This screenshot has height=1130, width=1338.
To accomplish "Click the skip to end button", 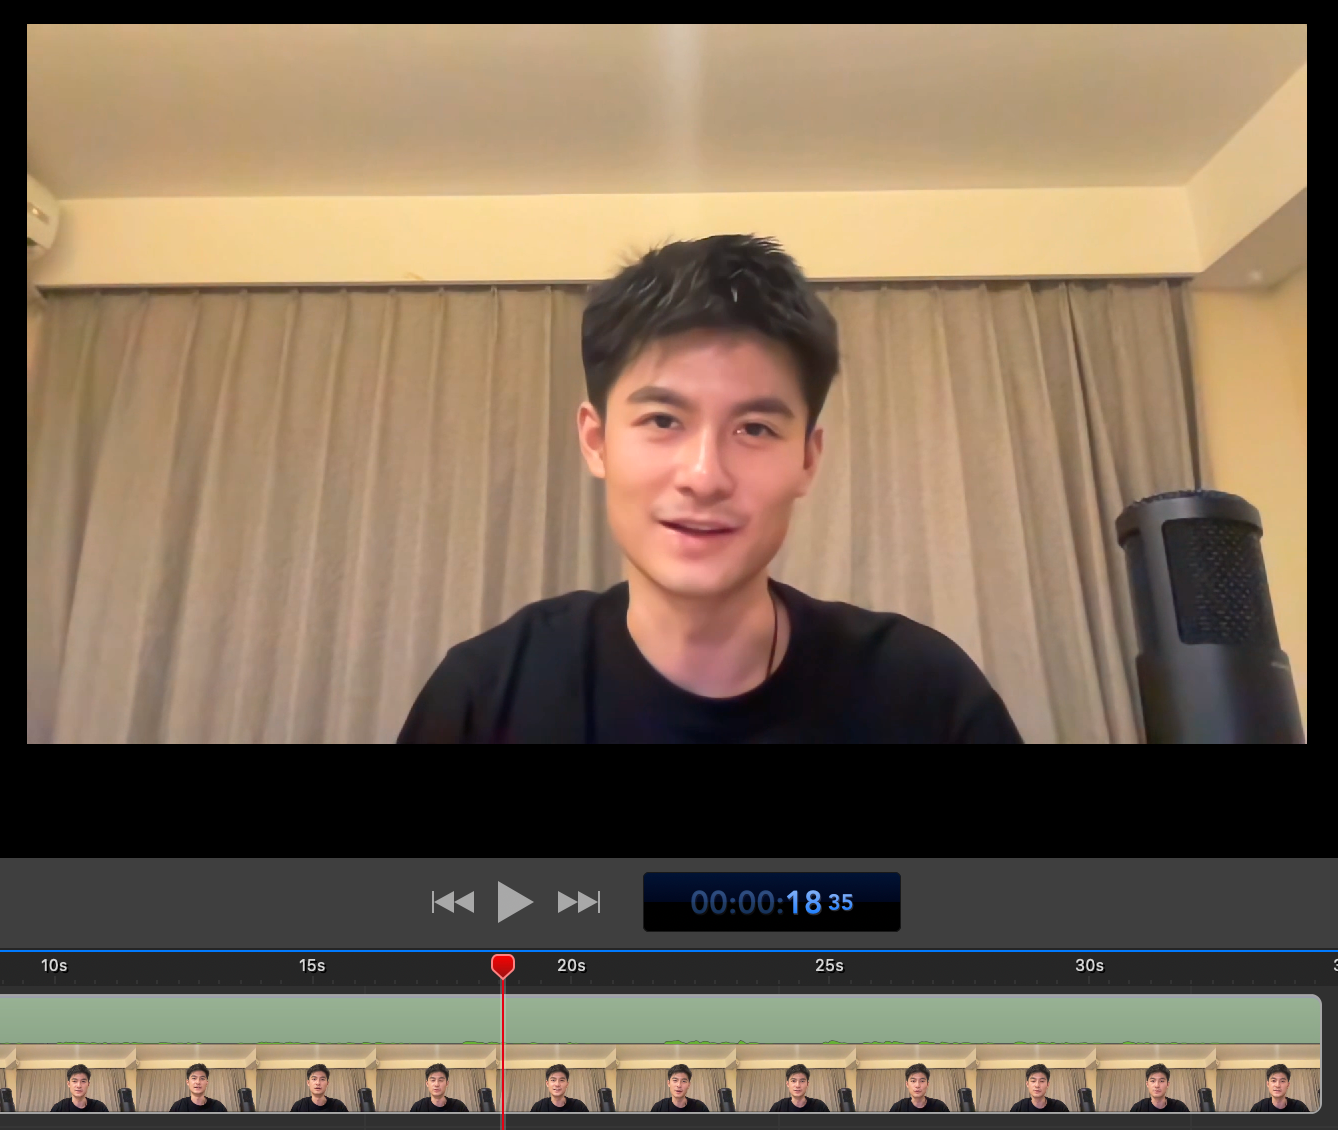I will [x=579, y=902].
